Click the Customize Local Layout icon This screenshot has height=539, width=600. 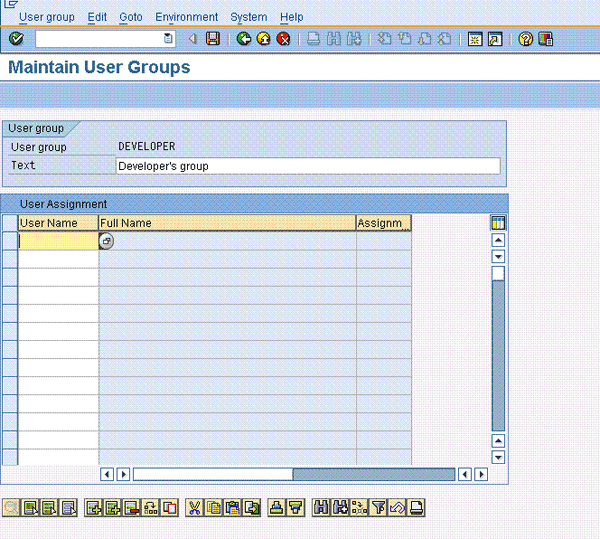[x=545, y=39]
